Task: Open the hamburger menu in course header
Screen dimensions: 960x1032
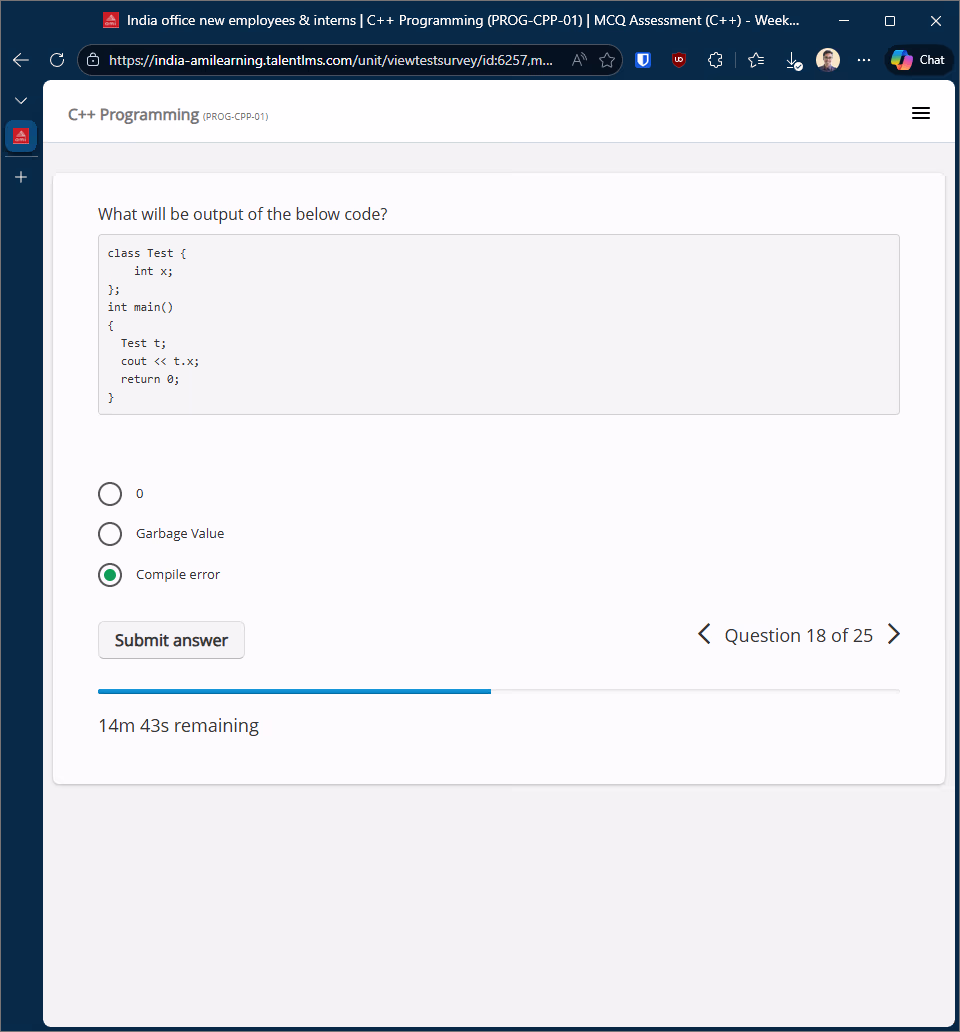Action: 921,114
